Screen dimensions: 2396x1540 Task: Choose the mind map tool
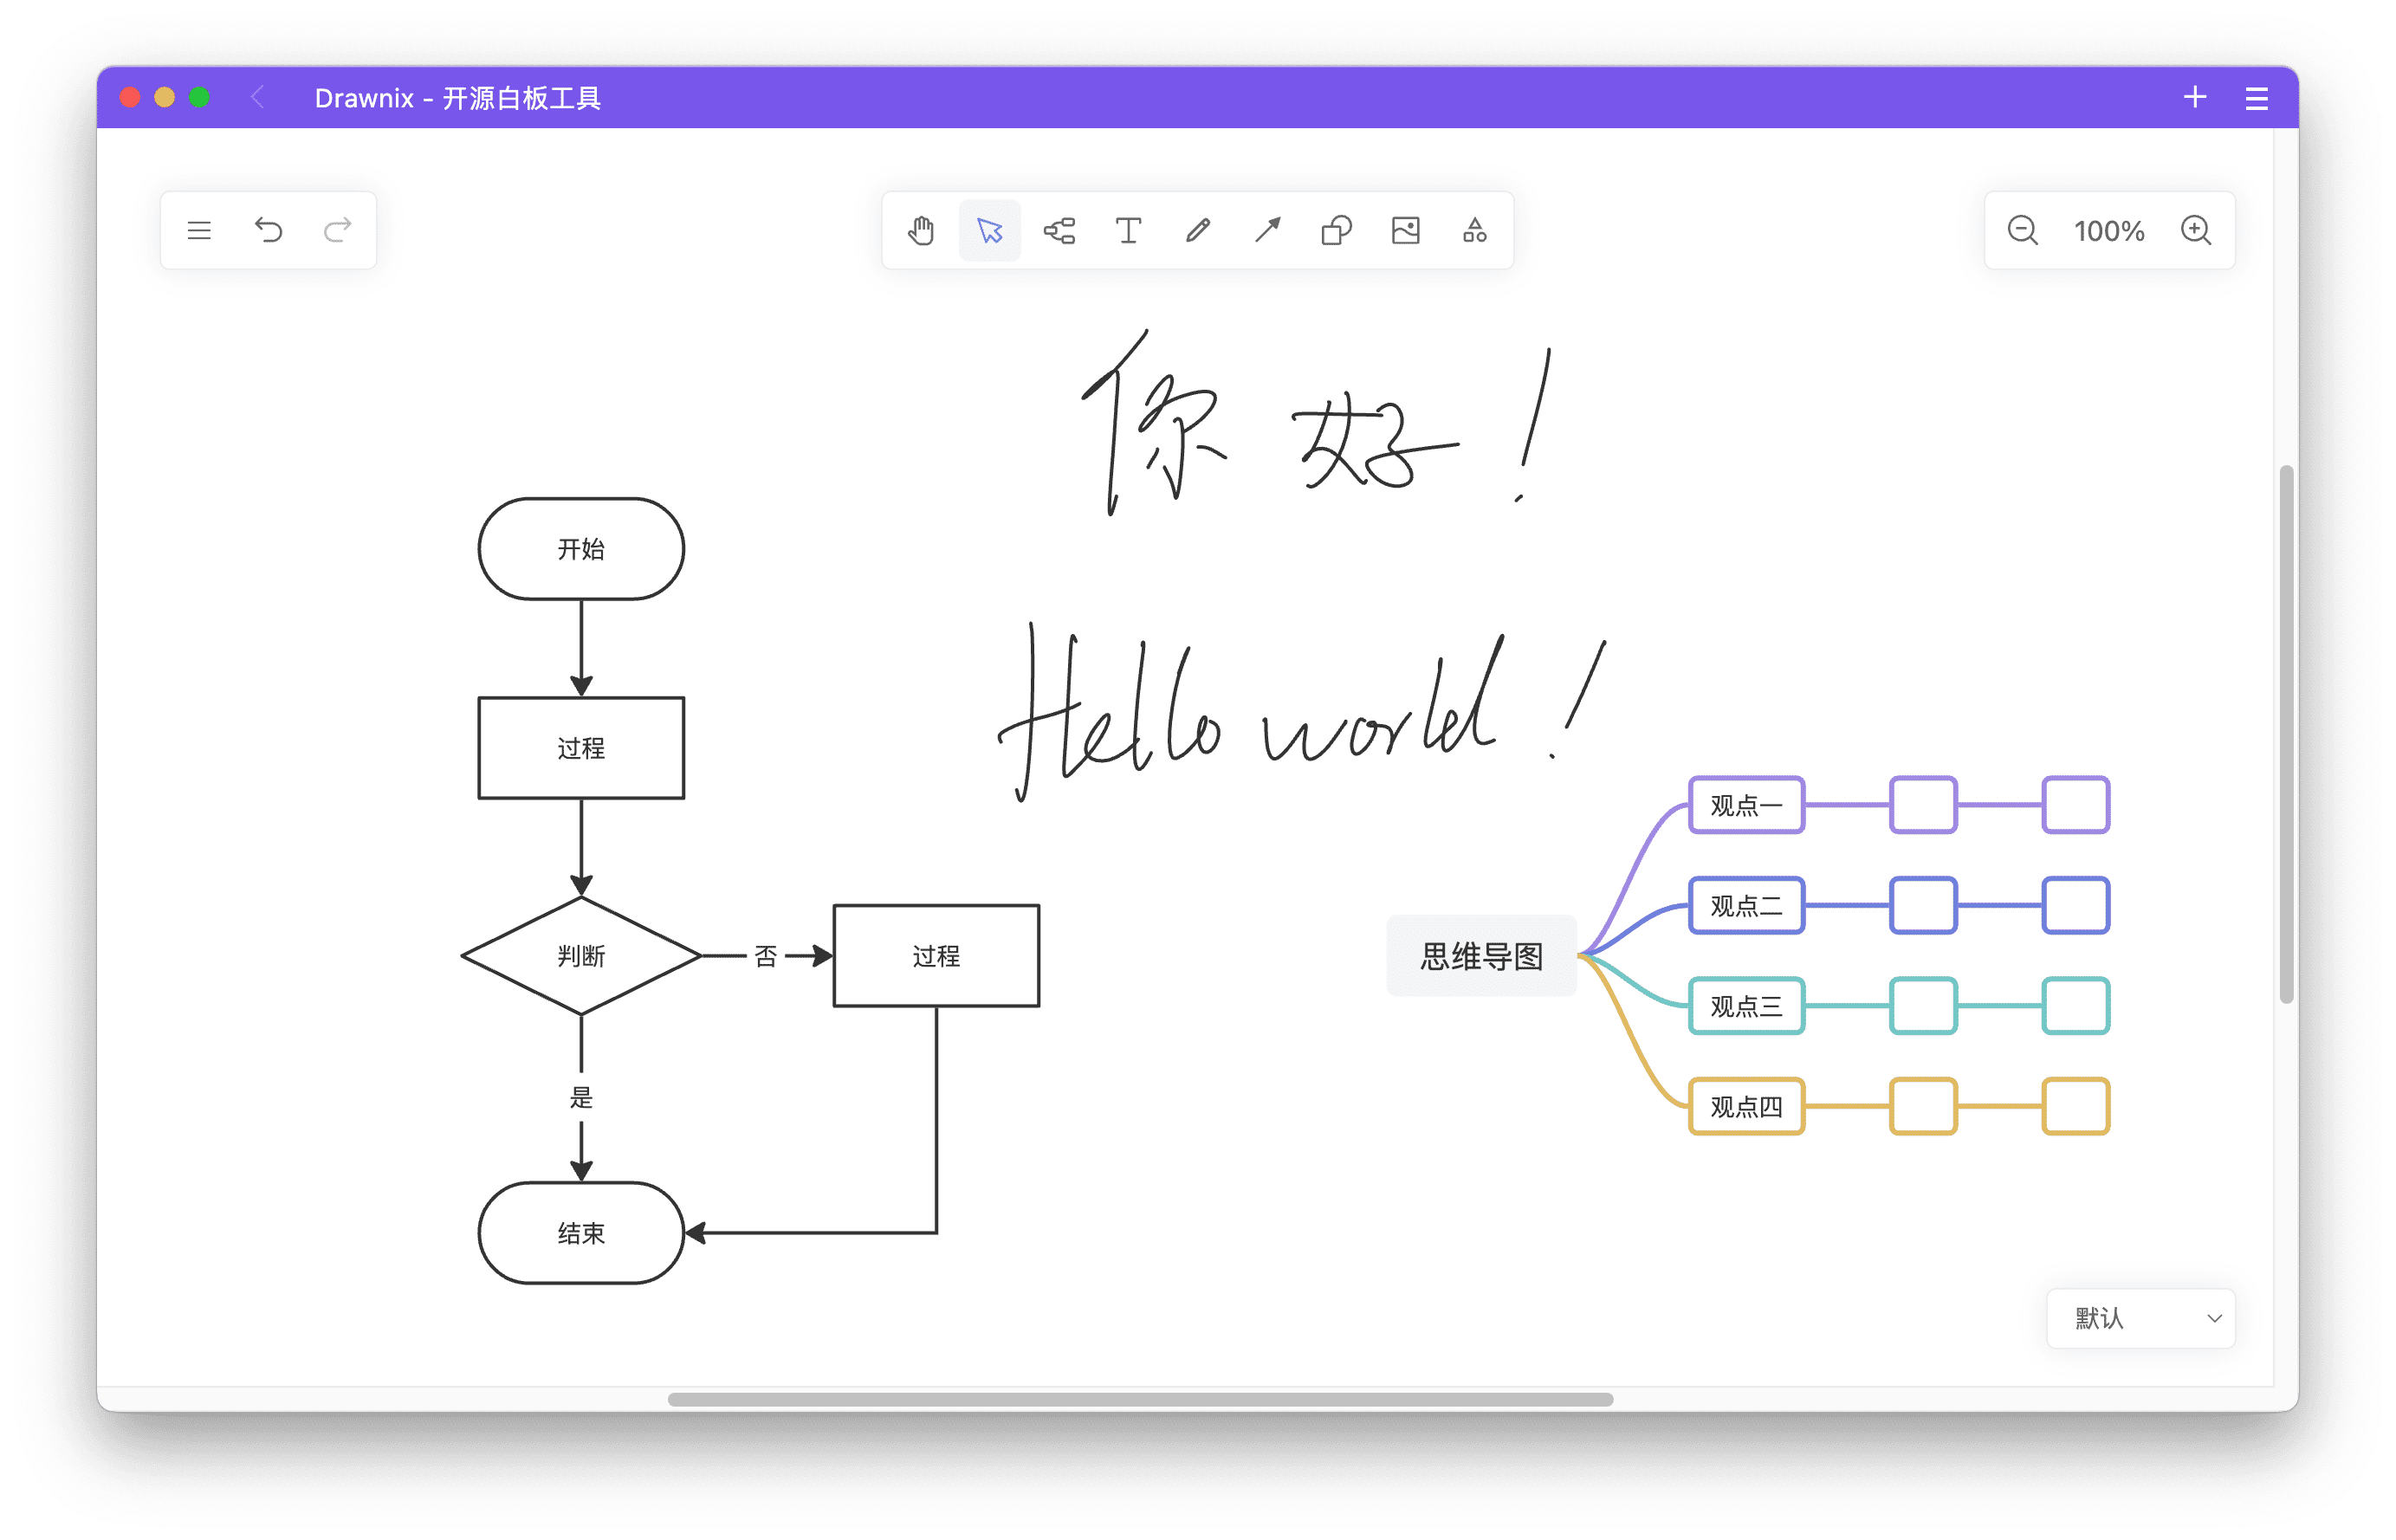[1059, 230]
